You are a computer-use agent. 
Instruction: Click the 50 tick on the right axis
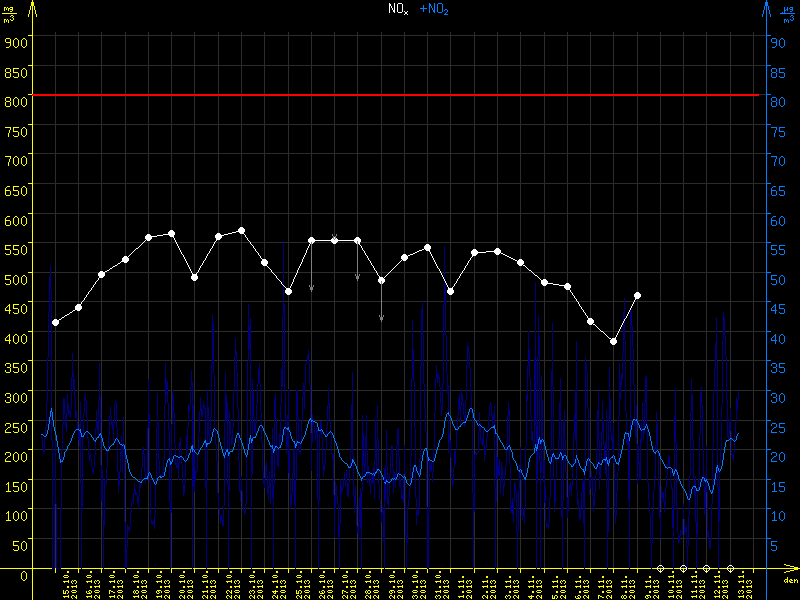click(775, 278)
